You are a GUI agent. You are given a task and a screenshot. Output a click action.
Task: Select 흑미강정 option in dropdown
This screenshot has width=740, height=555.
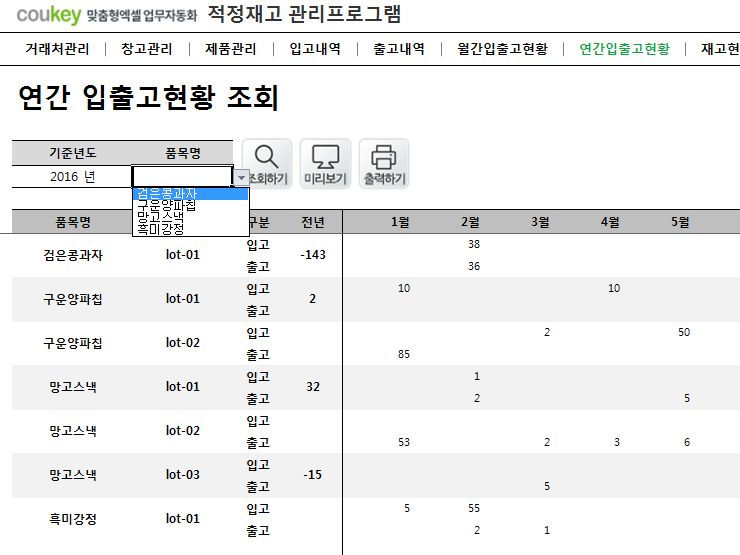pyautogui.click(x=190, y=229)
